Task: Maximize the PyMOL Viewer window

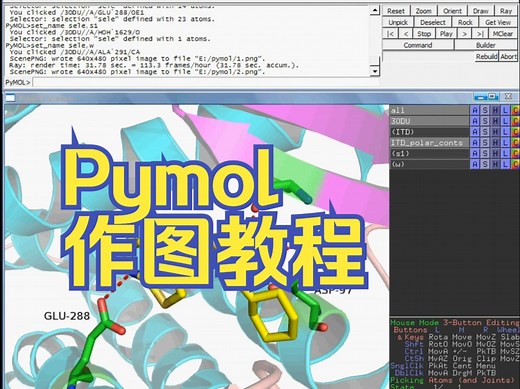Action: pyautogui.click(x=493, y=97)
